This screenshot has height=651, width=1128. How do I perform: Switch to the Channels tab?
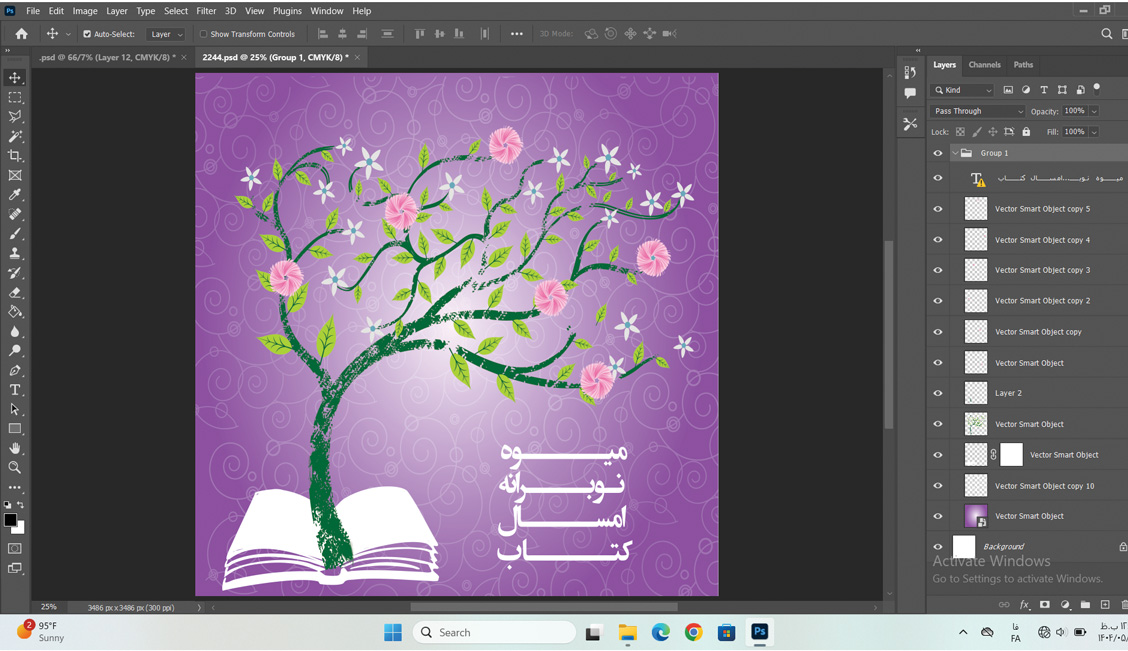[x=984, y=65]
